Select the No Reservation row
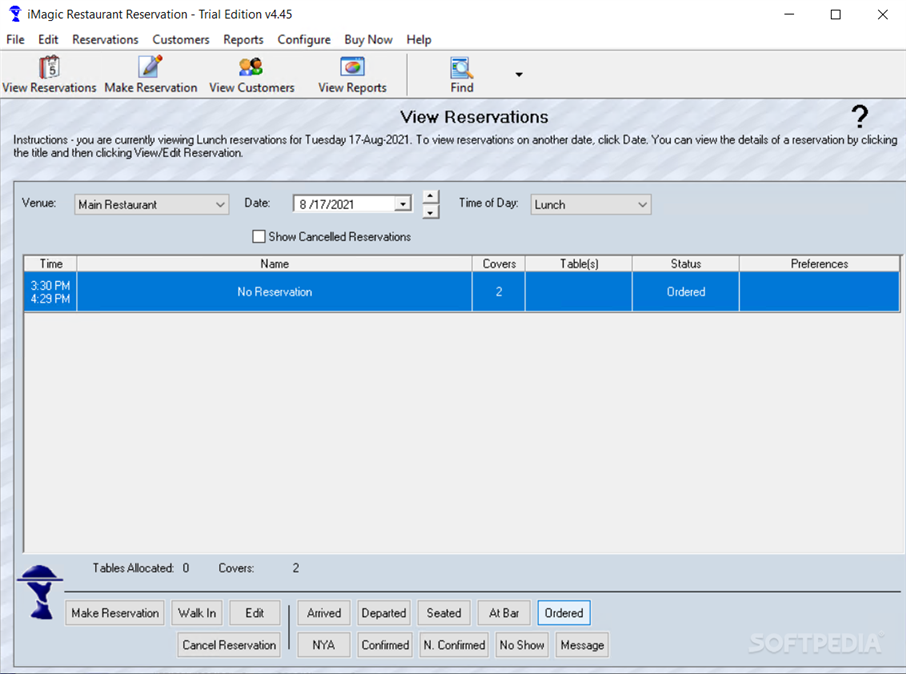This screenshot has width=906, height=674. point(462,292)
